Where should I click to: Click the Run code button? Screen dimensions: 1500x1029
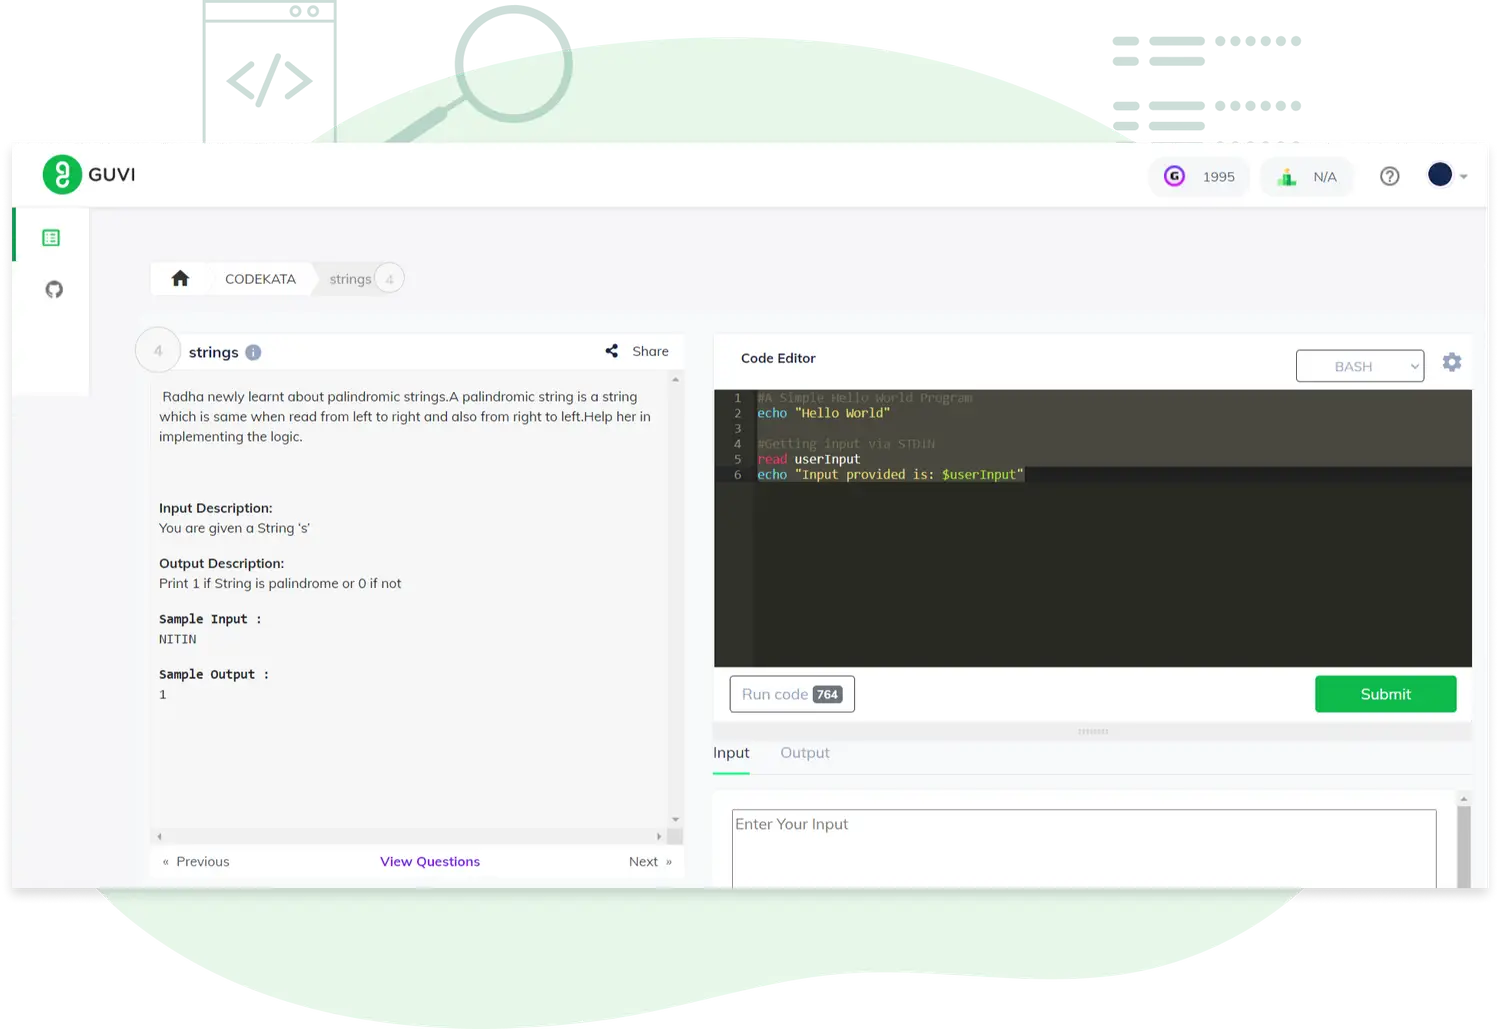click(x=791, y=694)
